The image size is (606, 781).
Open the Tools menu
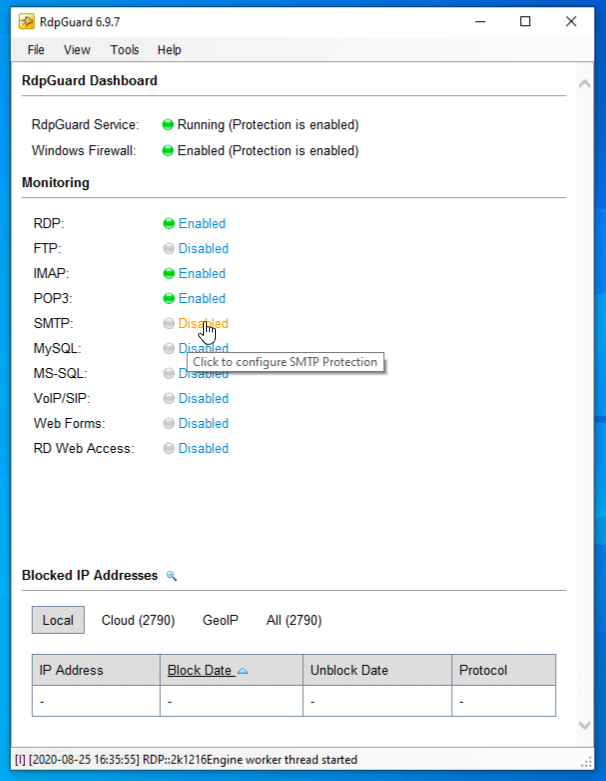click(x=125, y=50)
